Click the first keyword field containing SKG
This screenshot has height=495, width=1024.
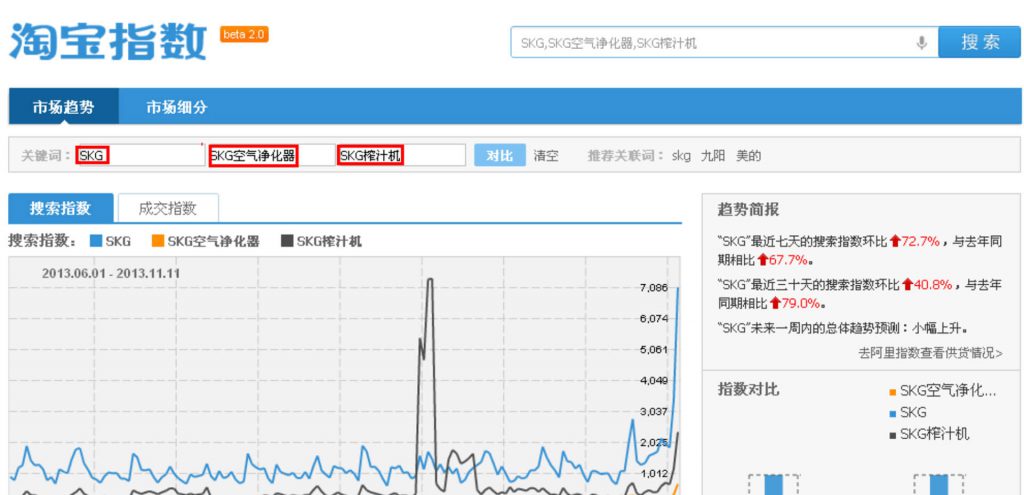[139, 156]
